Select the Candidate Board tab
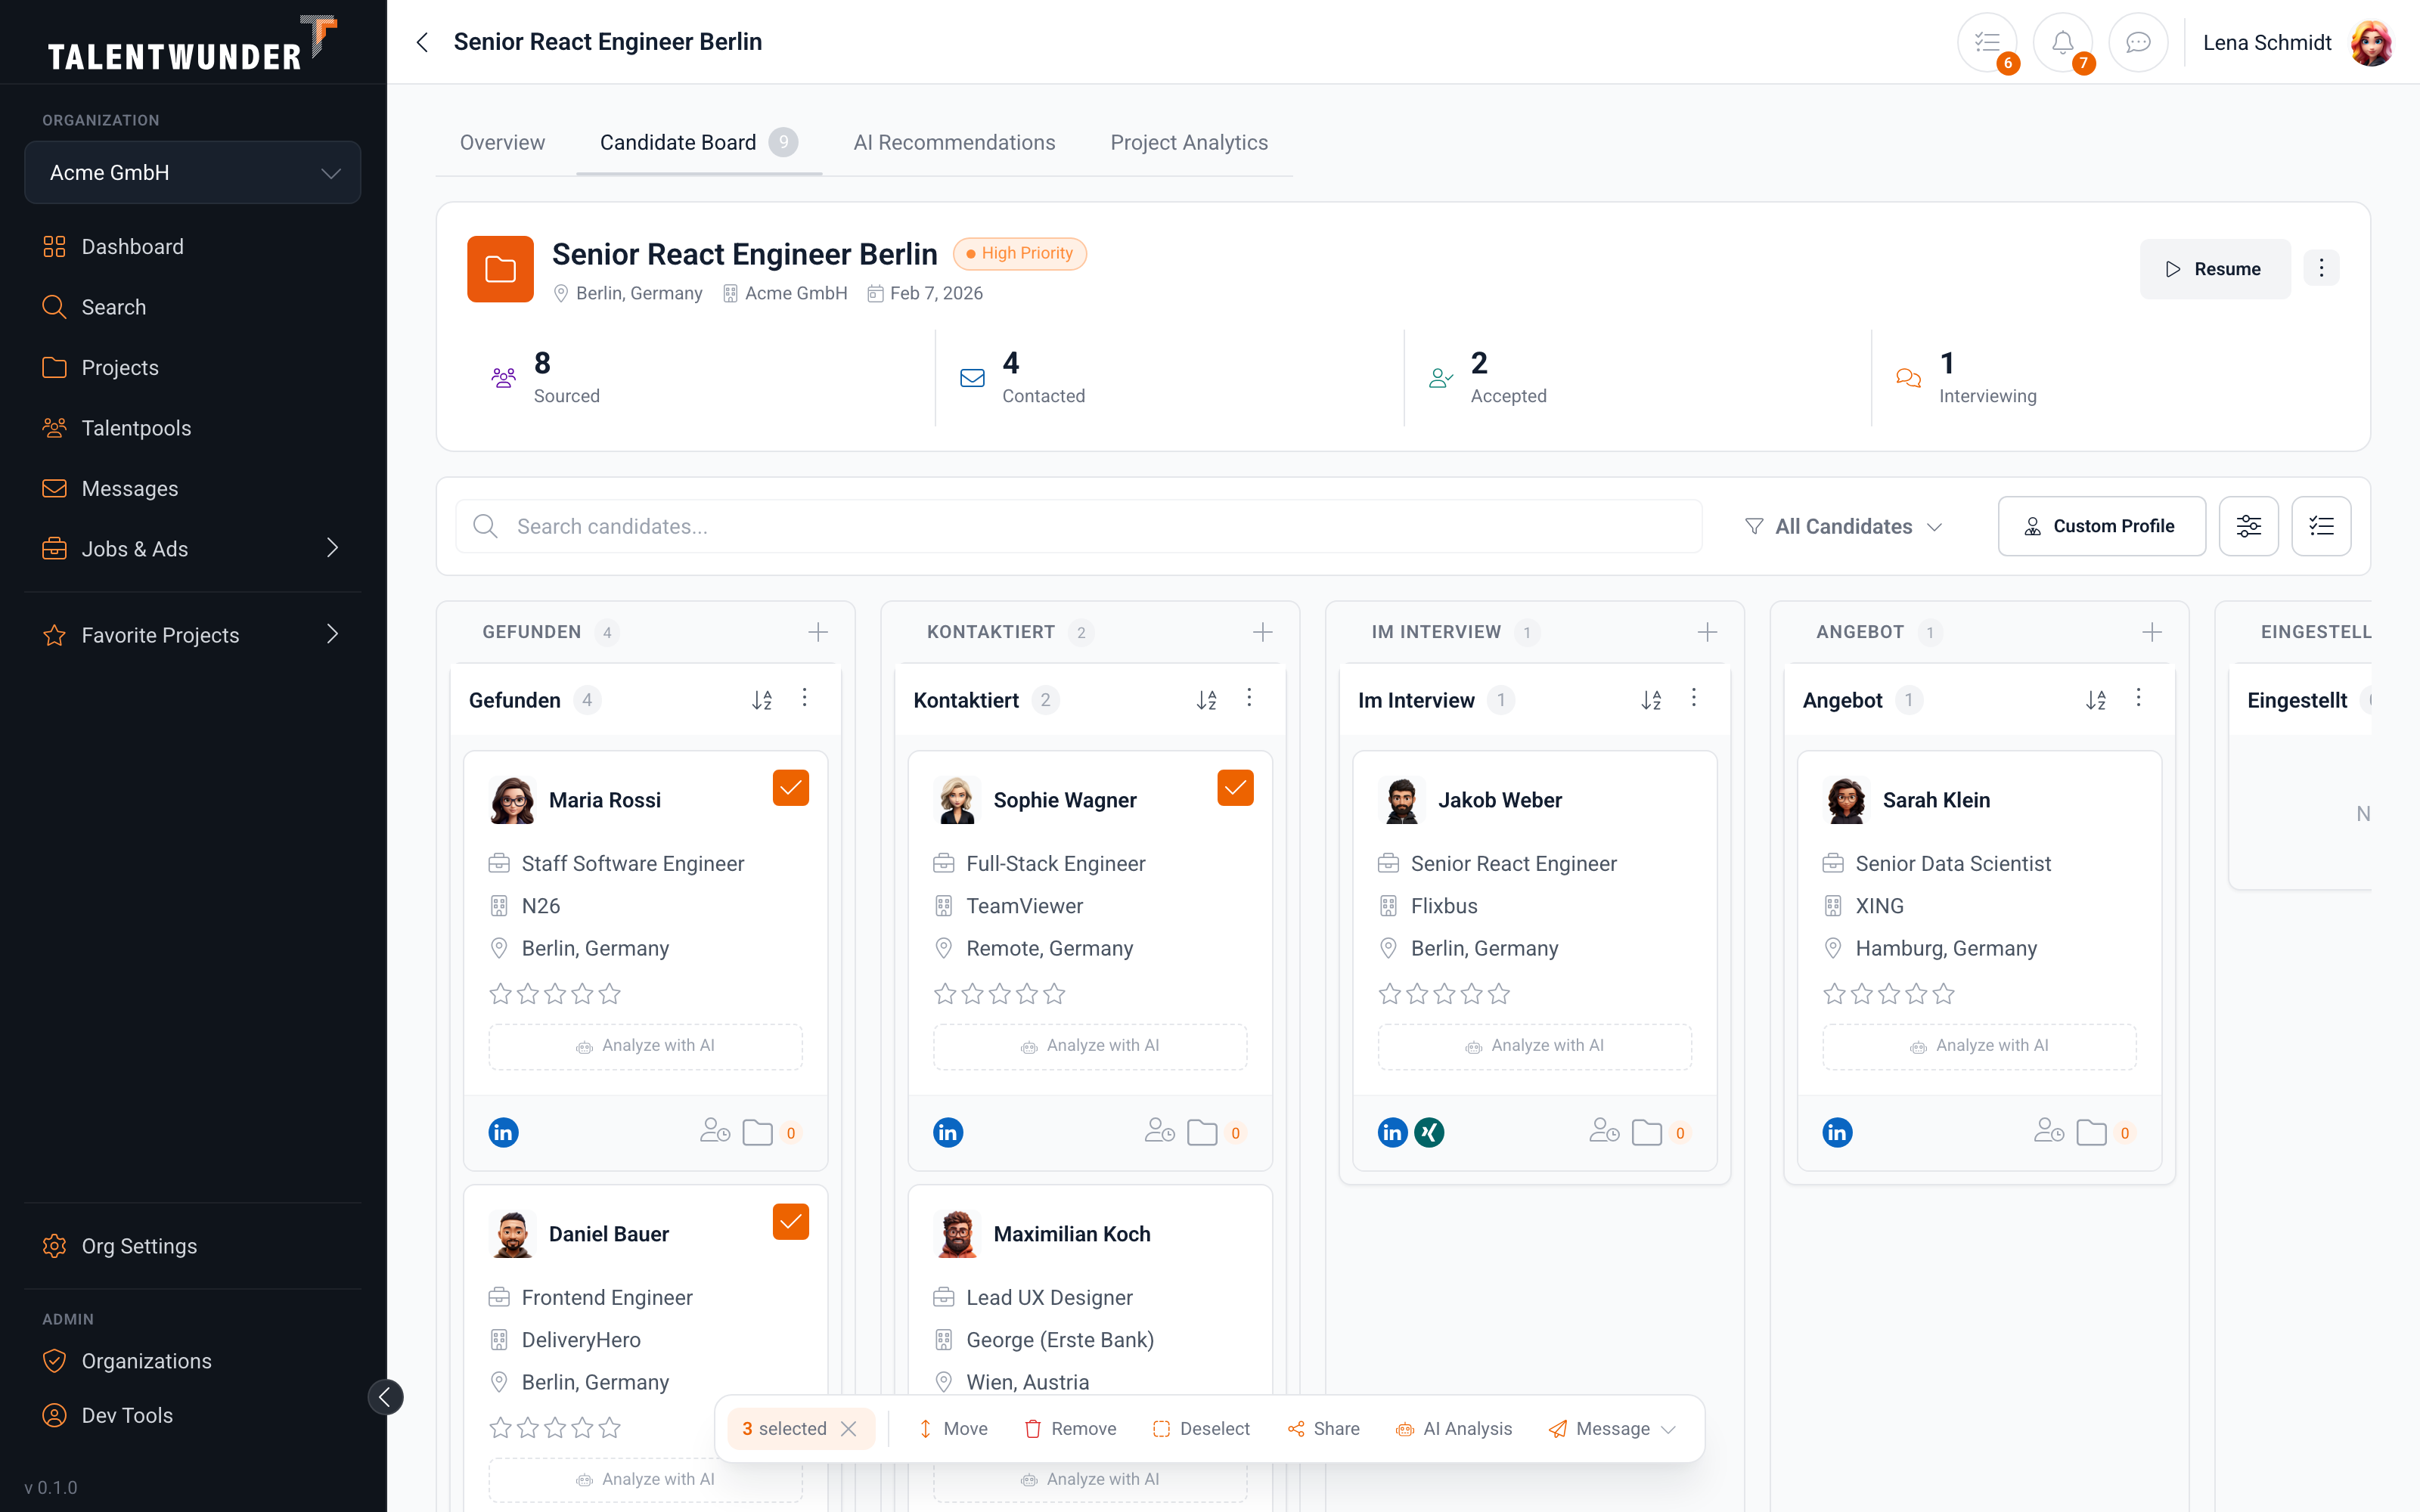 coord(698,142)
